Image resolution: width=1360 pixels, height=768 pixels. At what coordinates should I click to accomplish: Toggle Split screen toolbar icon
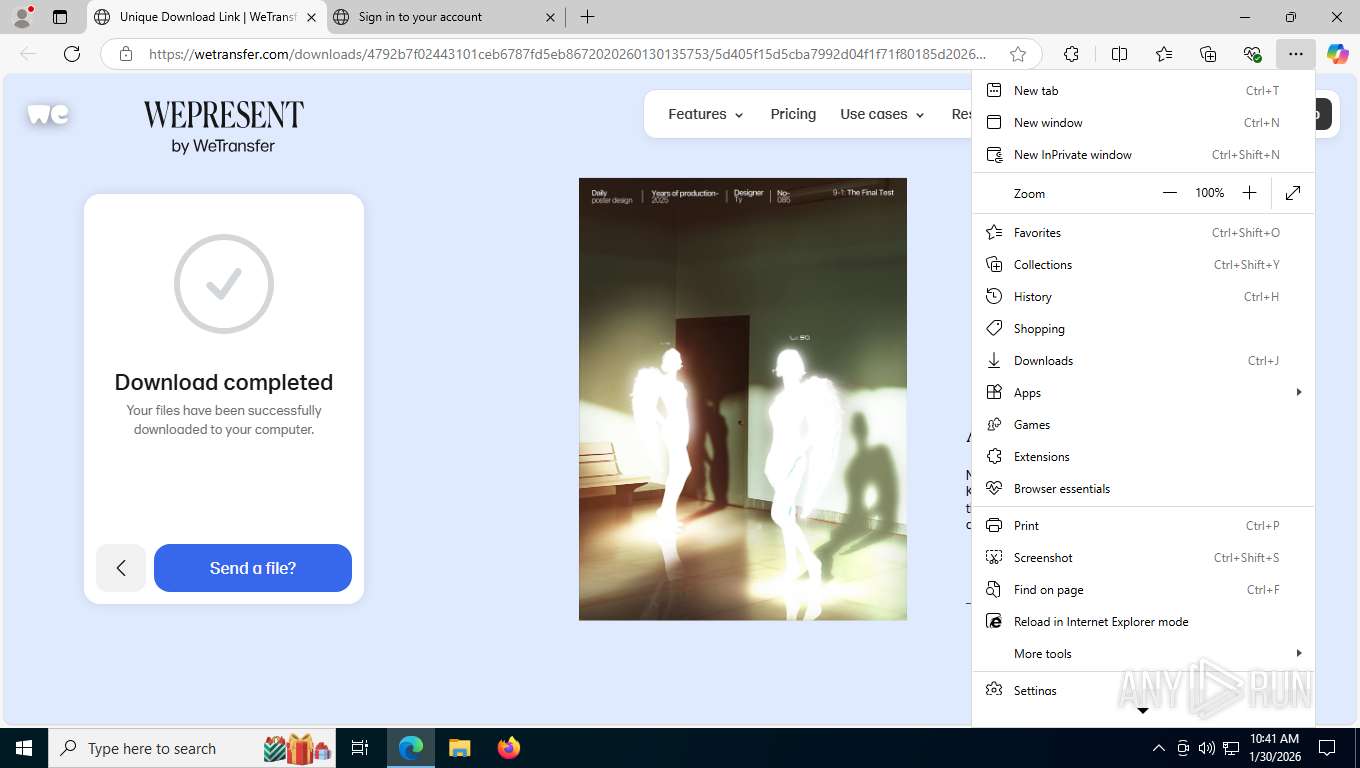pos(1119,54)
